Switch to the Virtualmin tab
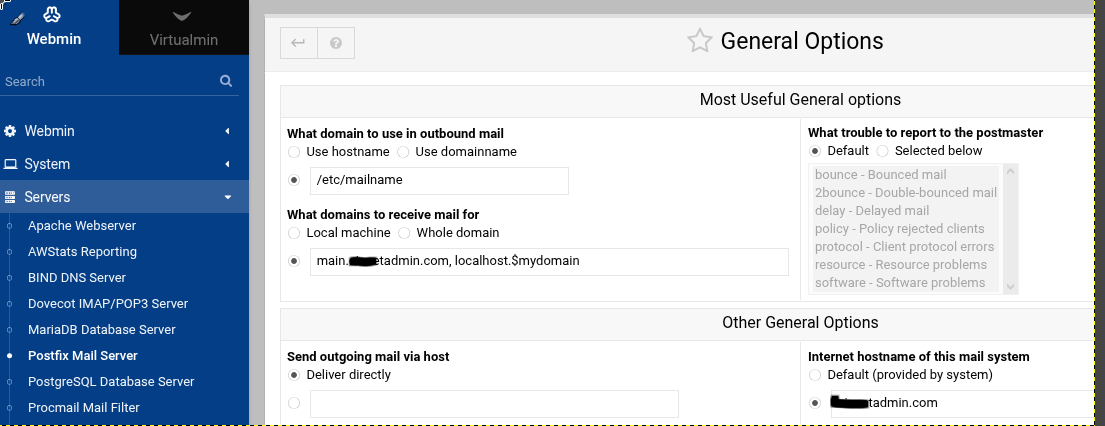 click(x=183, y=28)
